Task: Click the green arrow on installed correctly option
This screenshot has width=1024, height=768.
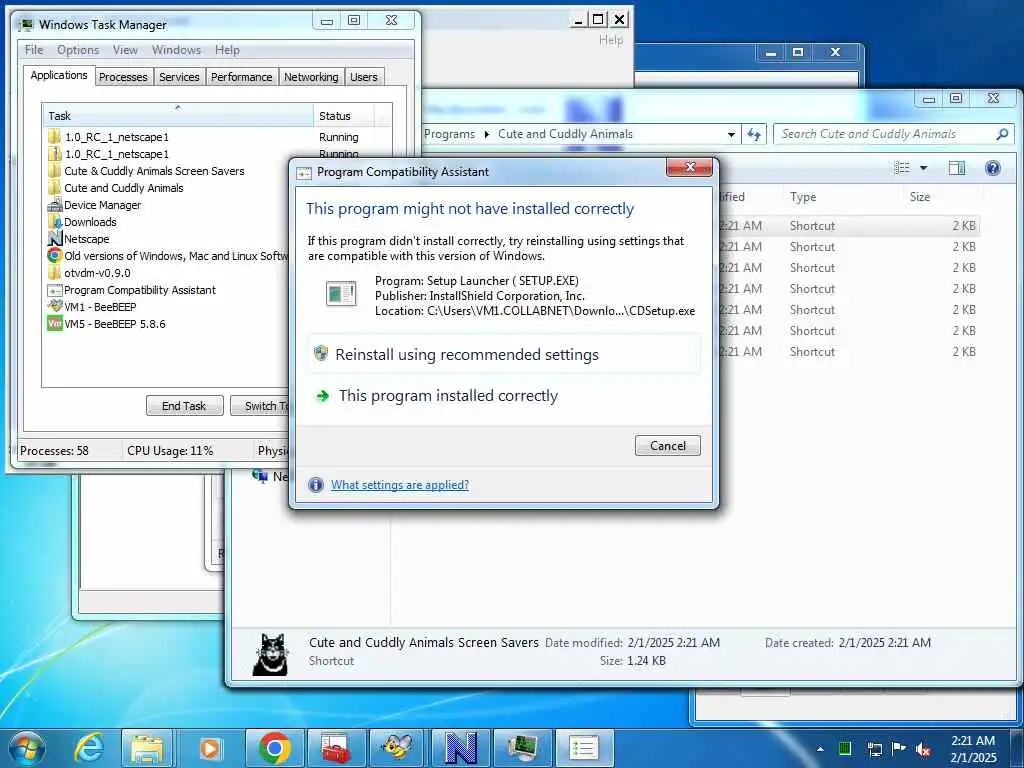Action: 322,396
